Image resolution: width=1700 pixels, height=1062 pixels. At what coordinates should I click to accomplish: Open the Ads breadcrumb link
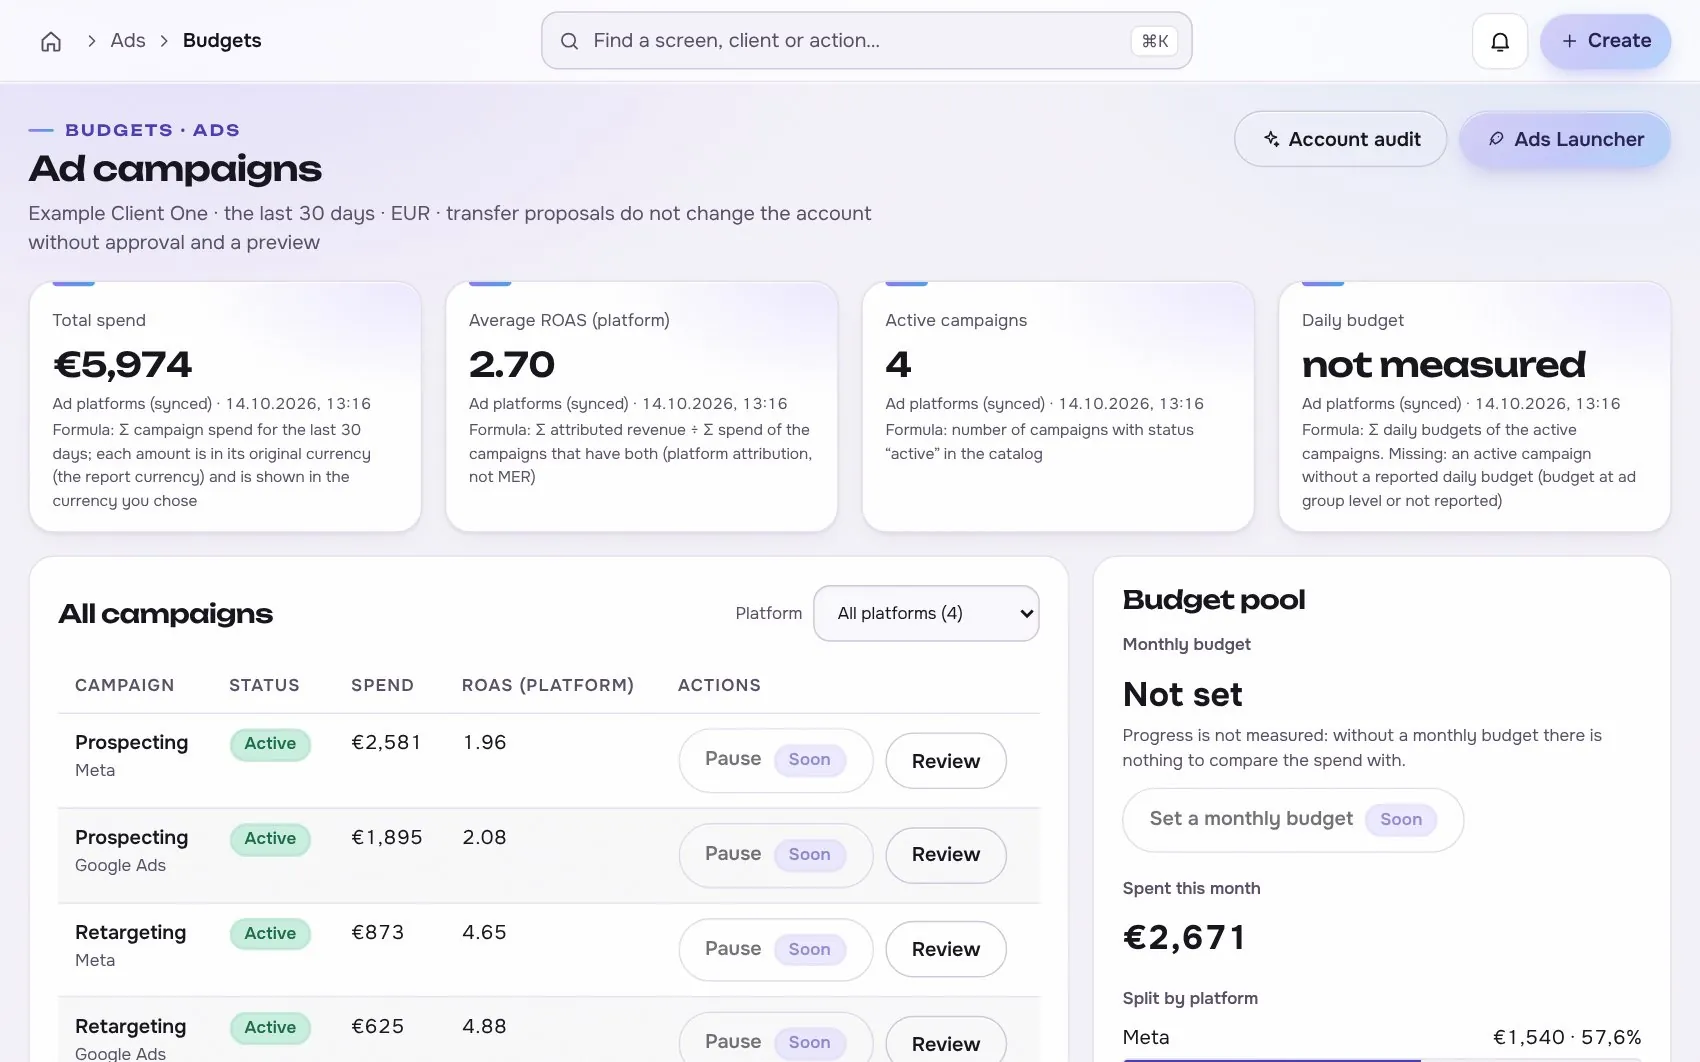[128, 41]
